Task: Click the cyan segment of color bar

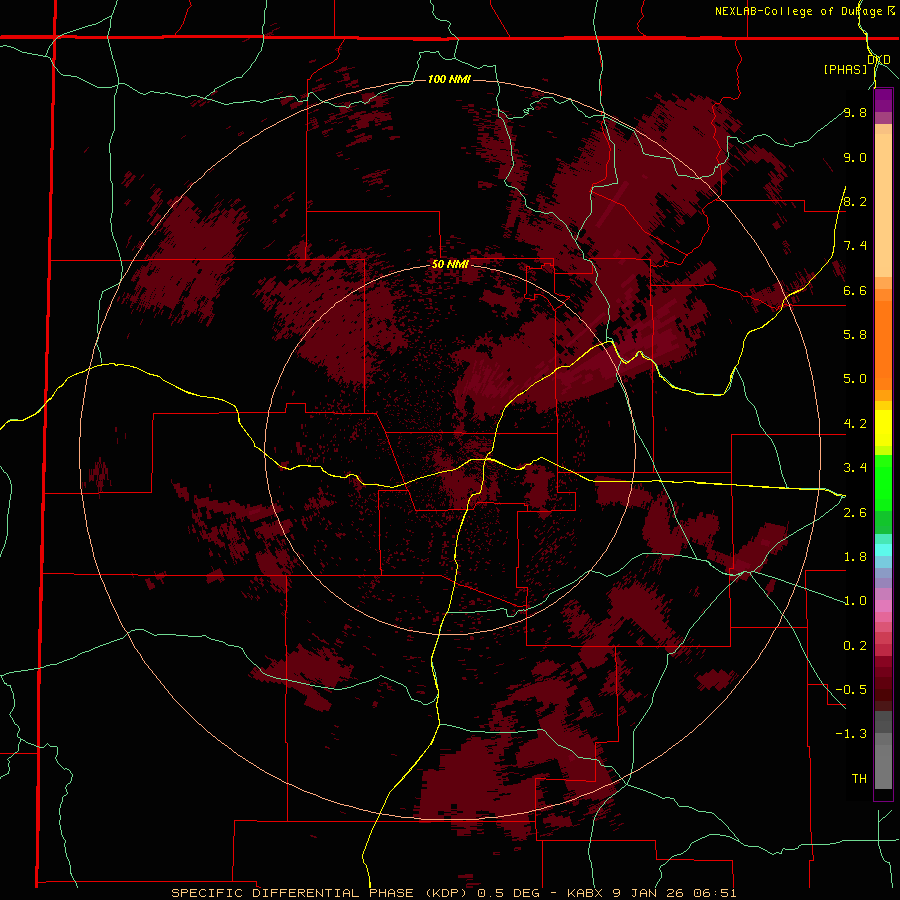Action: 883,550
